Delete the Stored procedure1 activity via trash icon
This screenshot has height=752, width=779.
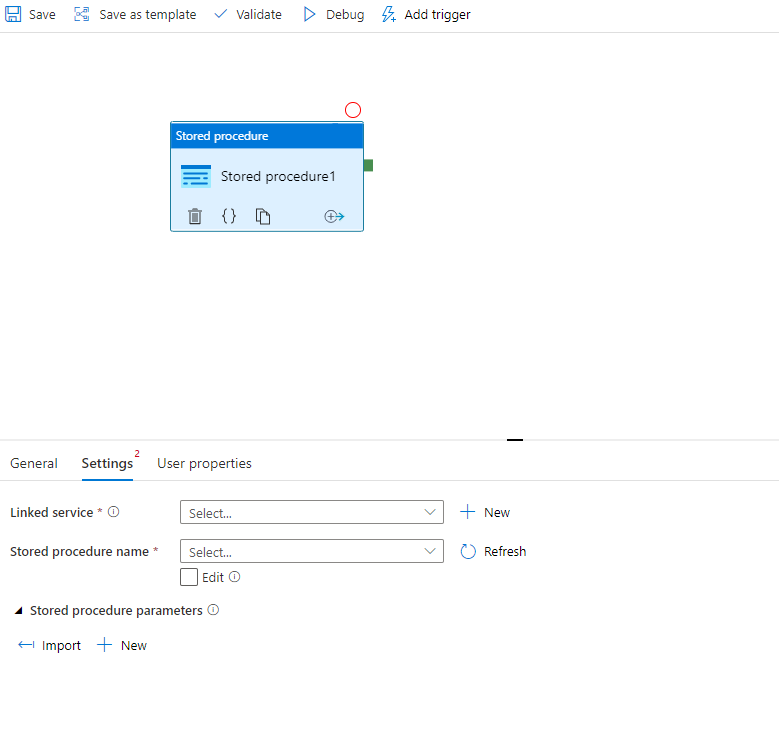[195, 216]
